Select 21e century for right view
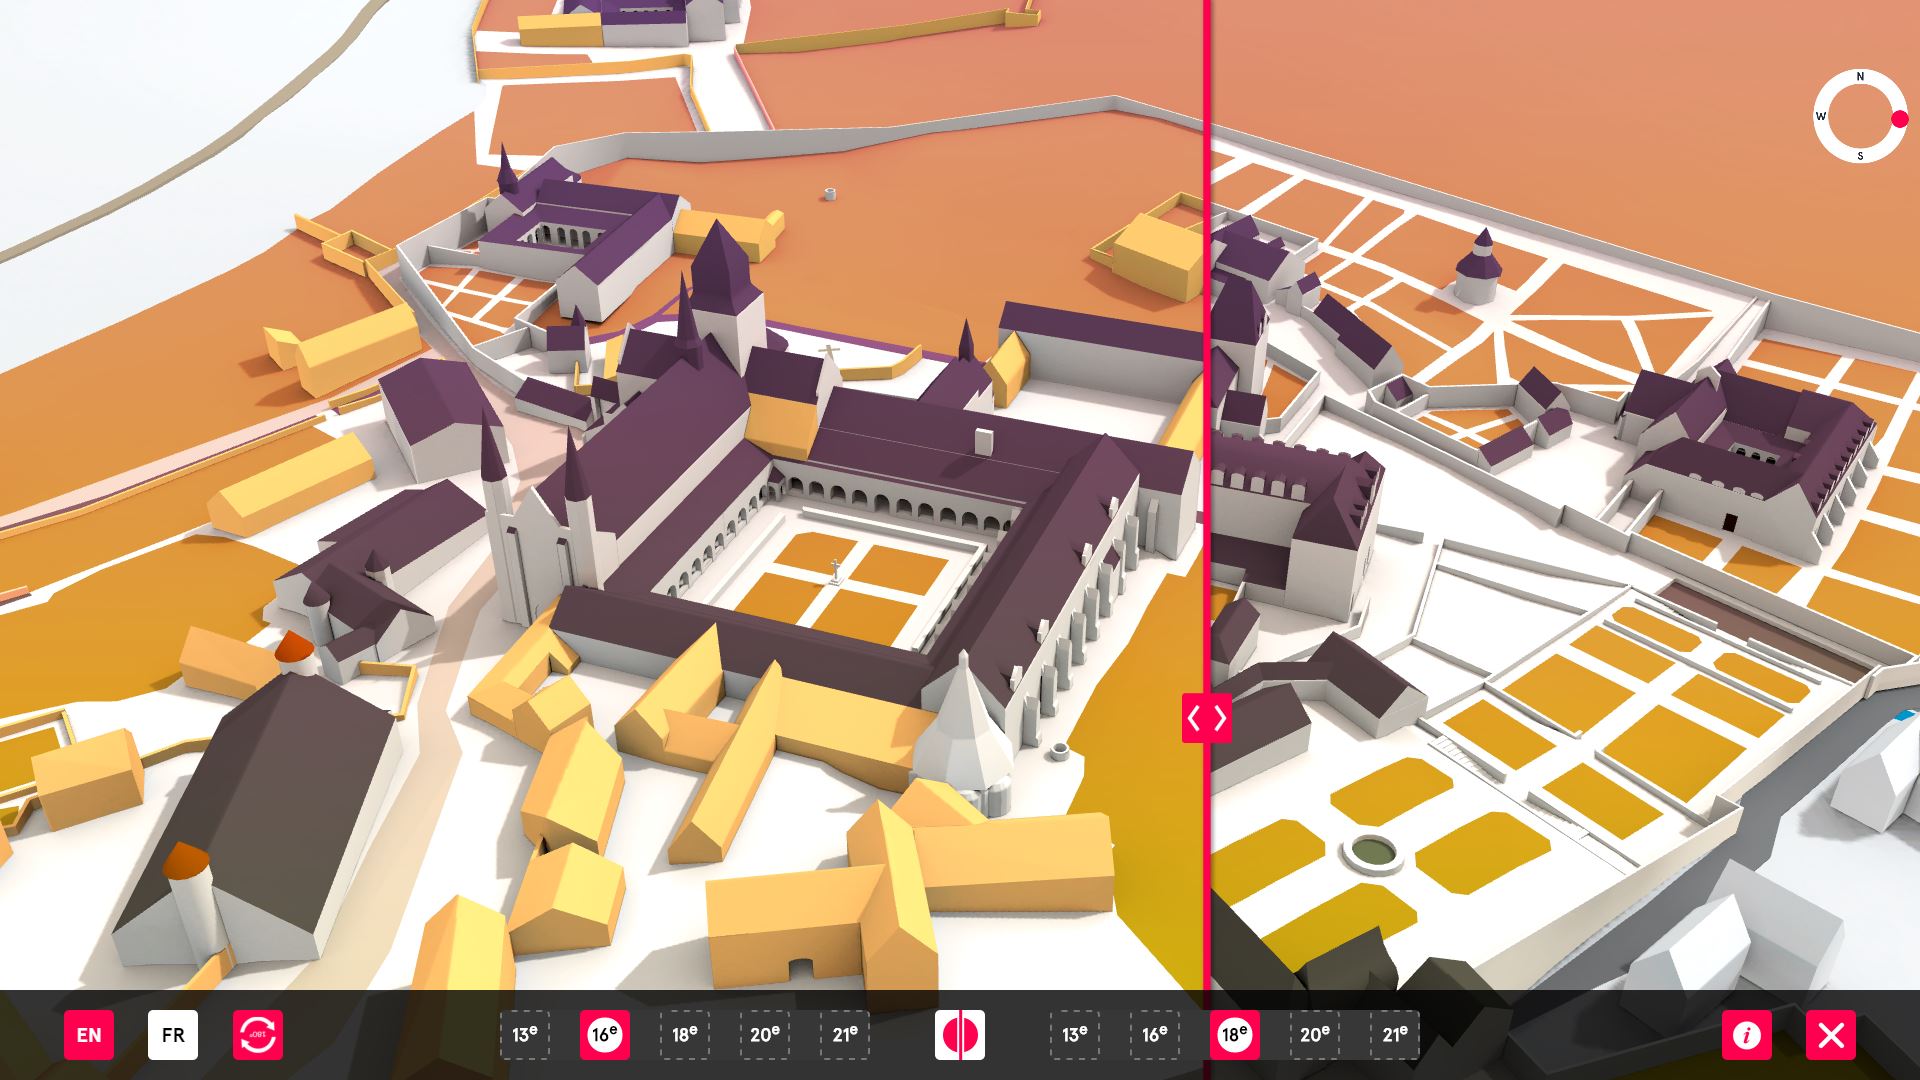The height and width of the screenshot is (1080, 1920). click(1395, 1035)
